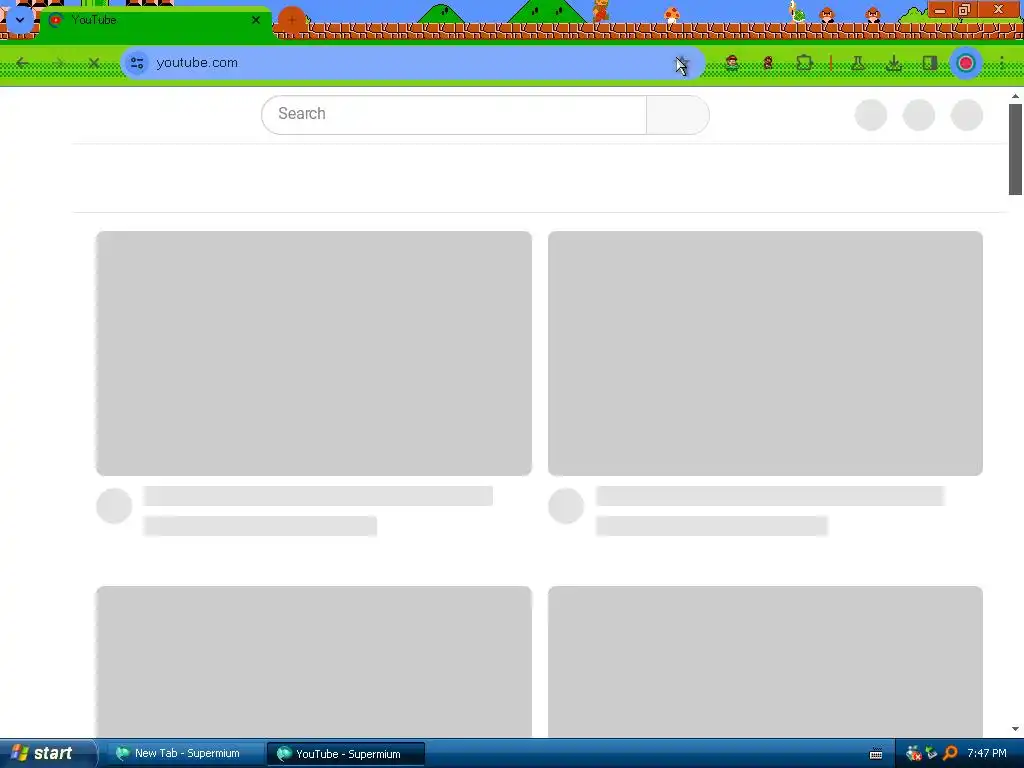The width and height of the screenshot is (1024, 768).
Task: Open the on-screen keyboard taskbar icon
Action: click(x=876, y=754)
